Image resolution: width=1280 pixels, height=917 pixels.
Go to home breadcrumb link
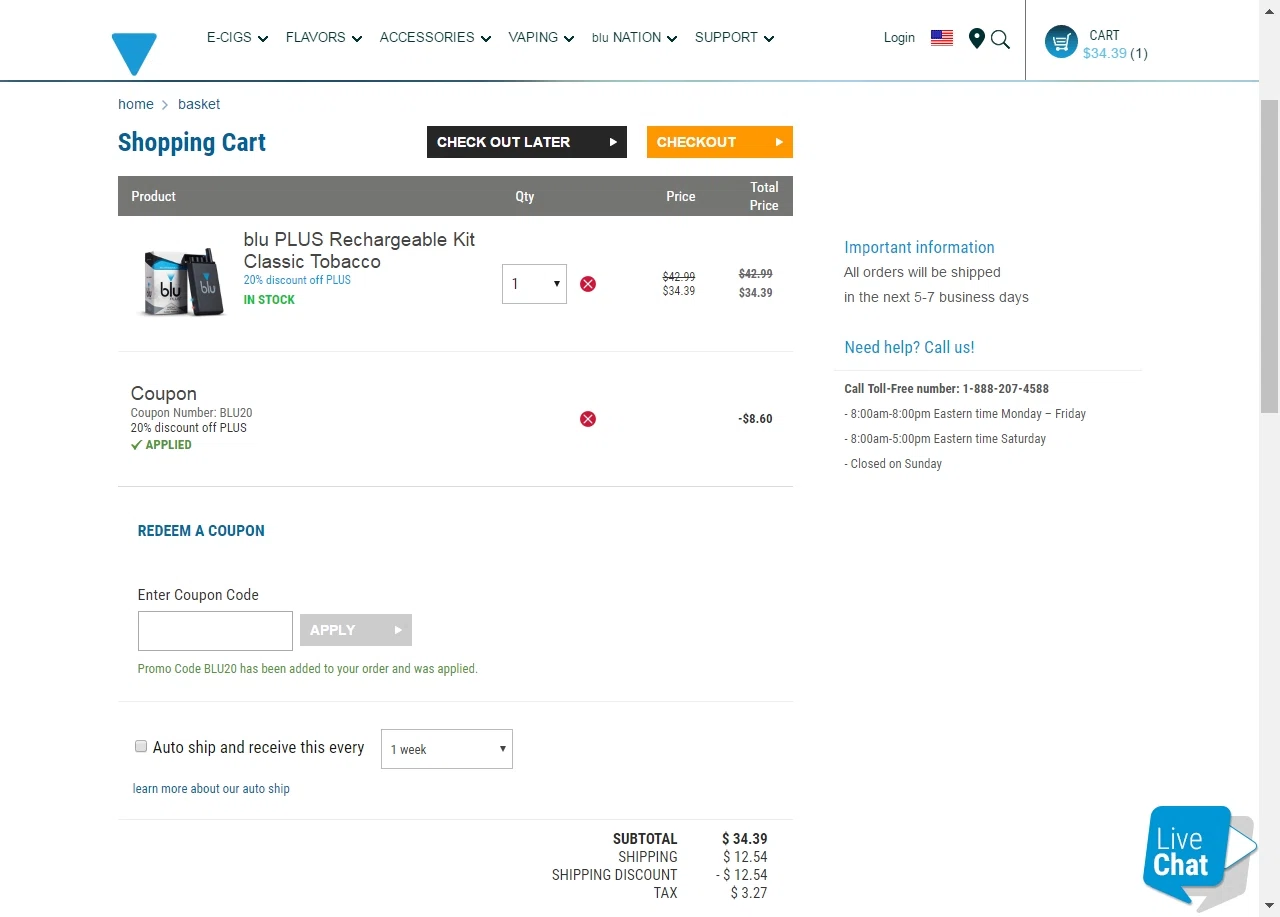(136, 104)
